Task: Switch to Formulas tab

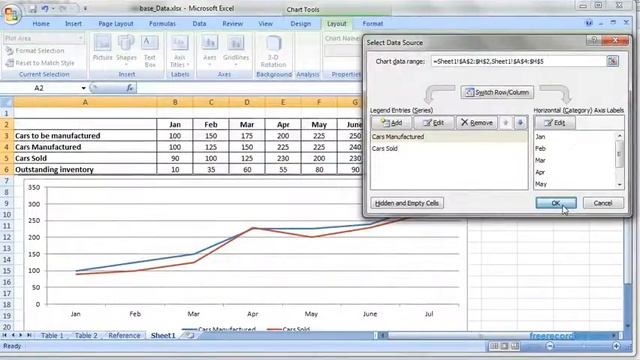Action: [162, 24]
